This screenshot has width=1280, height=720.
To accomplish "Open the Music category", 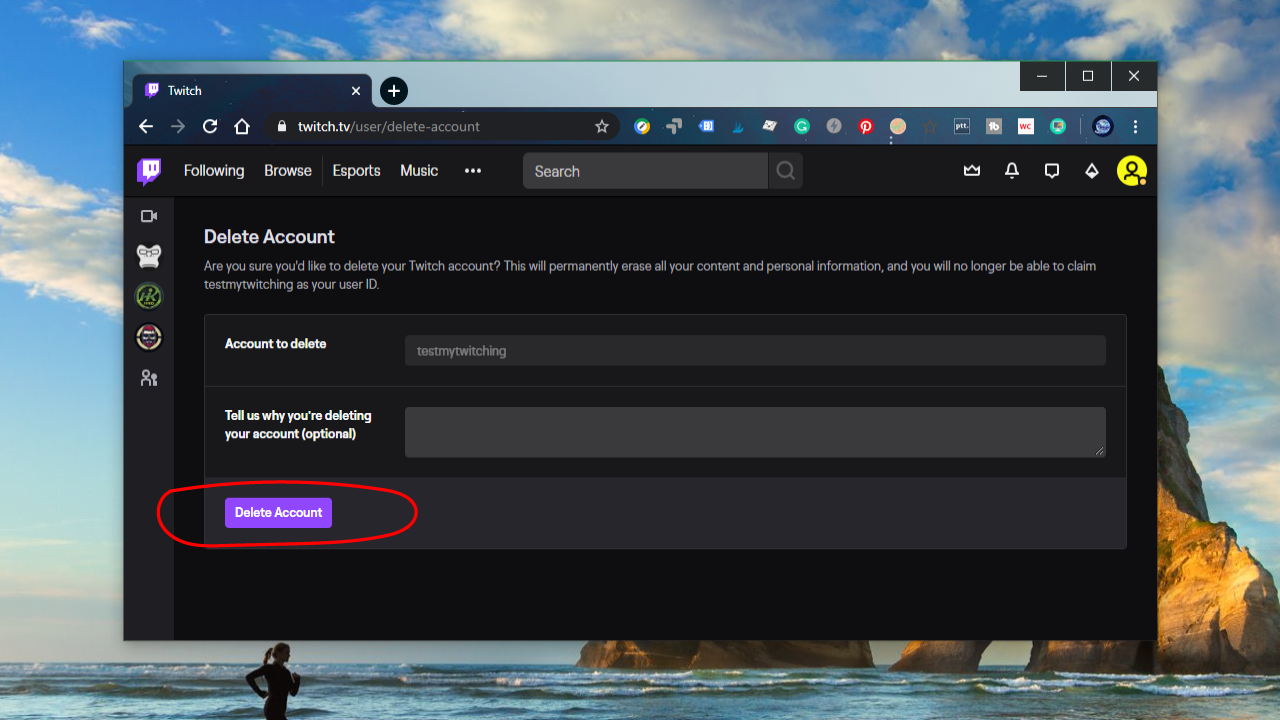I will 419,171.
